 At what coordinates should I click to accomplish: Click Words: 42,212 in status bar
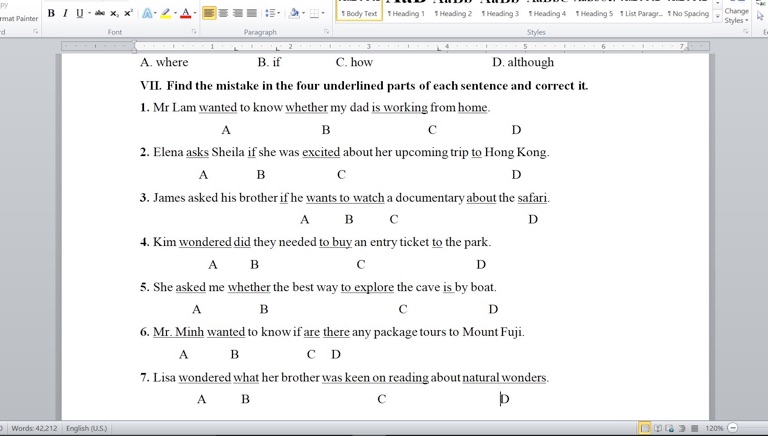[x=34, y=428]
